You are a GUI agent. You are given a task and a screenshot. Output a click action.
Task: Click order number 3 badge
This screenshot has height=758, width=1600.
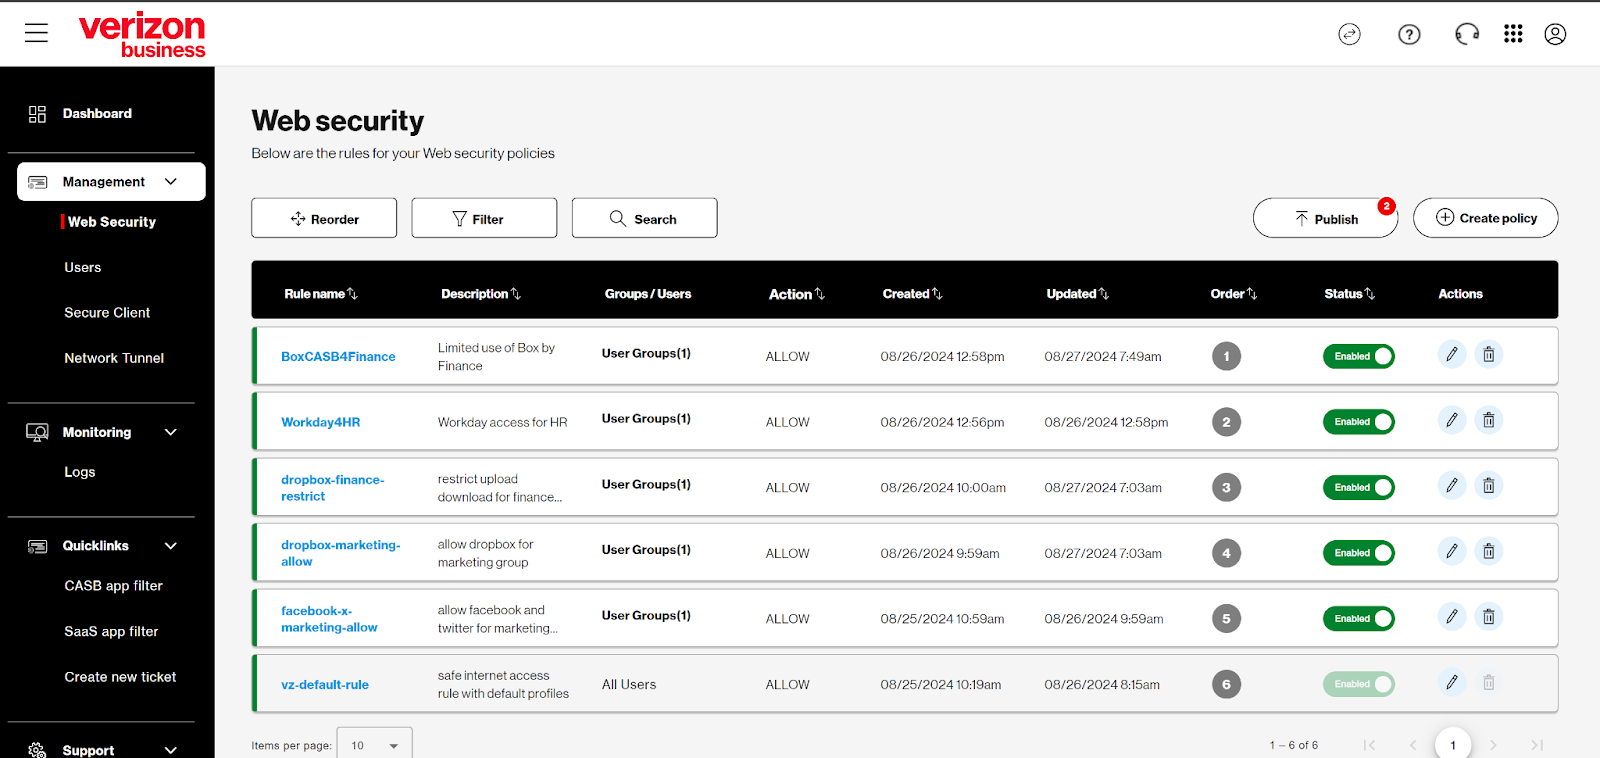tap(1227, 487)
